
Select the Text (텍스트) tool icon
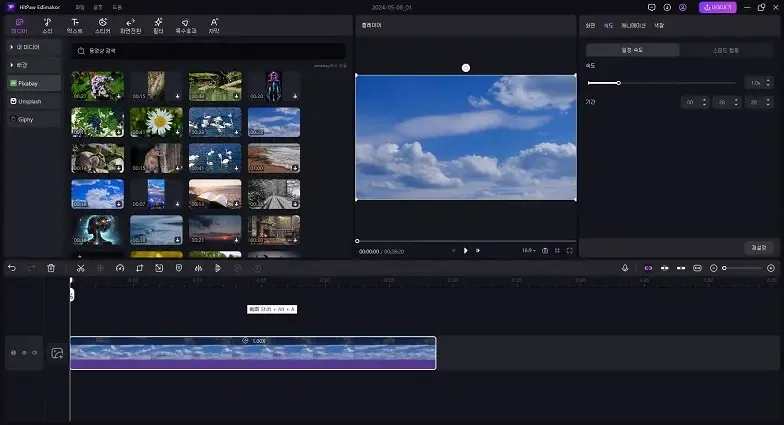pos(74,25)
